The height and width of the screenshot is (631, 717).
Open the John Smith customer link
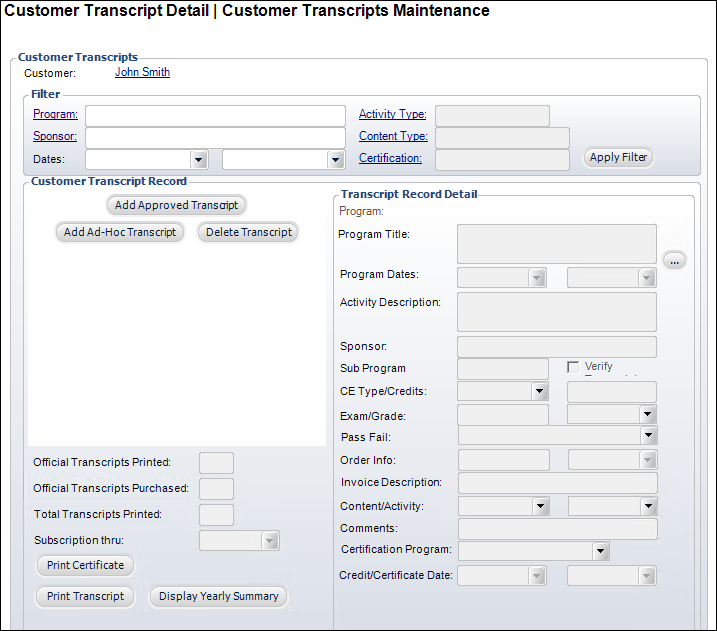click(142, 72)
